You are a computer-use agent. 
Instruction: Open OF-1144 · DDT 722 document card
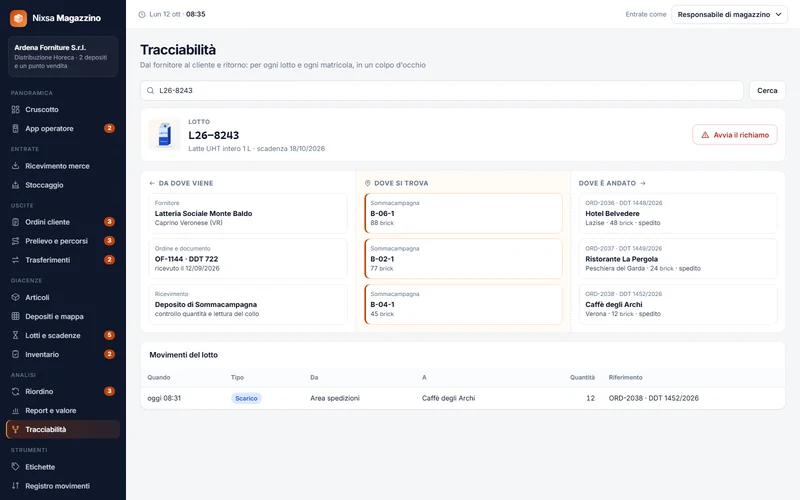[x=248, y=259]
